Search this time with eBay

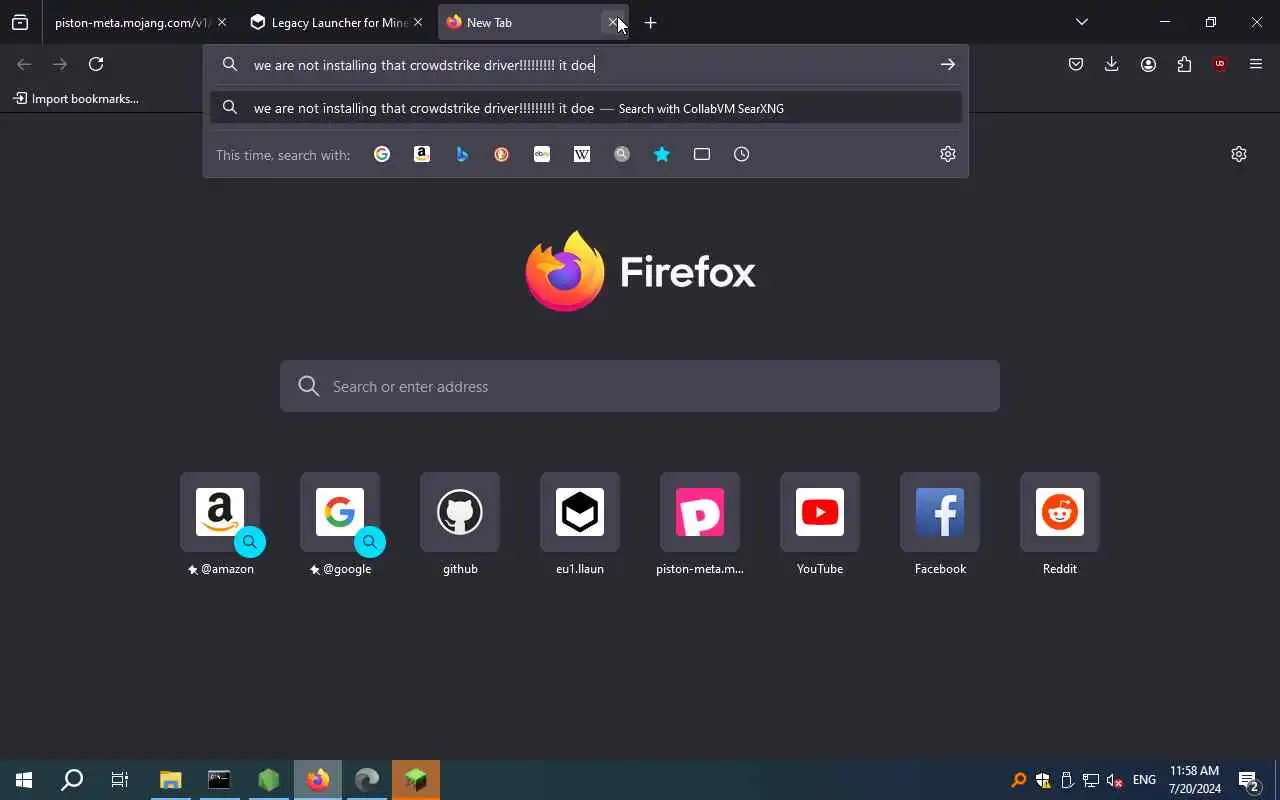click(x=542, y=154)
